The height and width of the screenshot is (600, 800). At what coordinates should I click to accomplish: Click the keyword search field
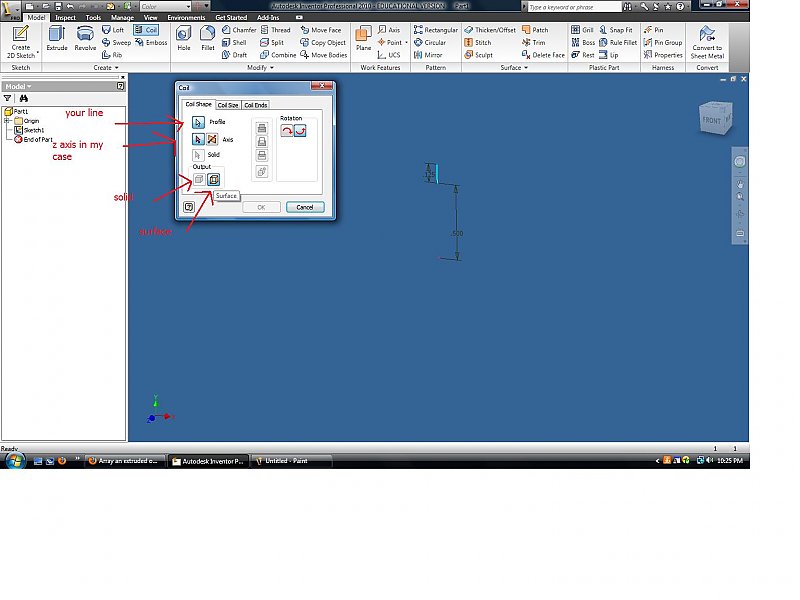(x=574, y=7)
